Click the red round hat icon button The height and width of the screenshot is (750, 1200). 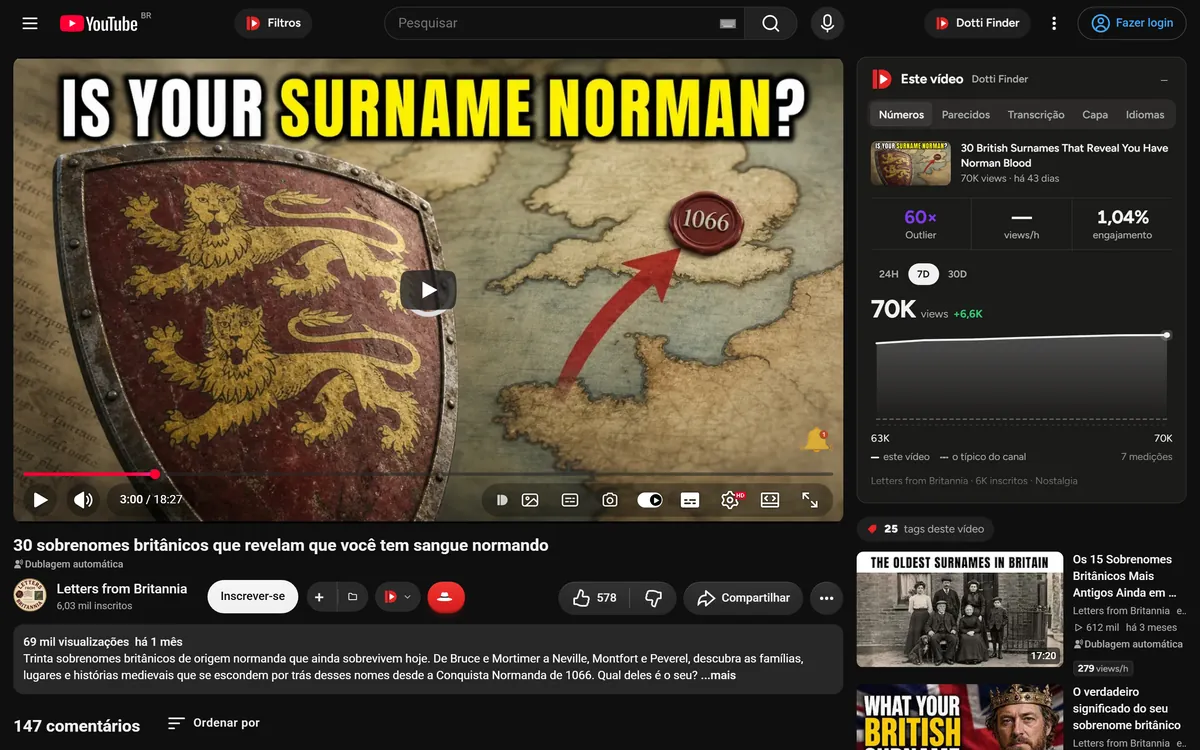(x=446, y=597)
